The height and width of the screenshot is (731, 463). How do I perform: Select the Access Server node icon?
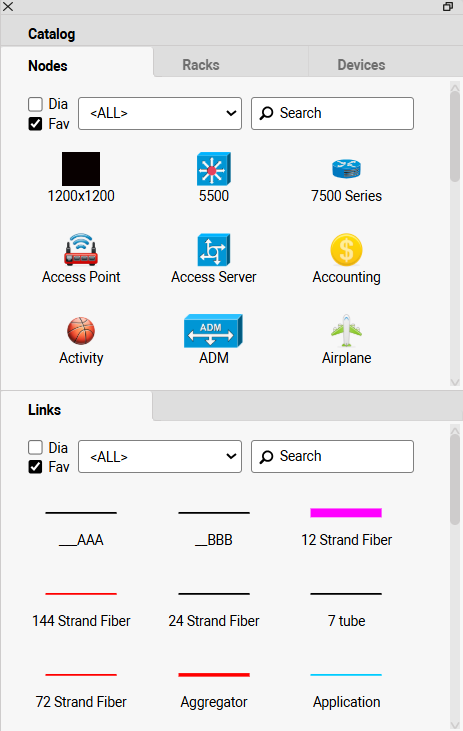pyautogui.click(x=214, y=249)
